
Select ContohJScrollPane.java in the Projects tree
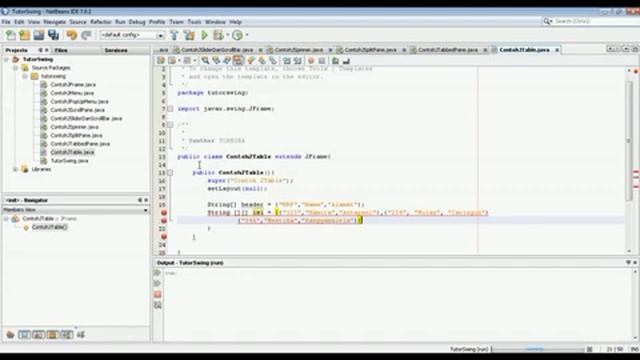click(78, 110)
